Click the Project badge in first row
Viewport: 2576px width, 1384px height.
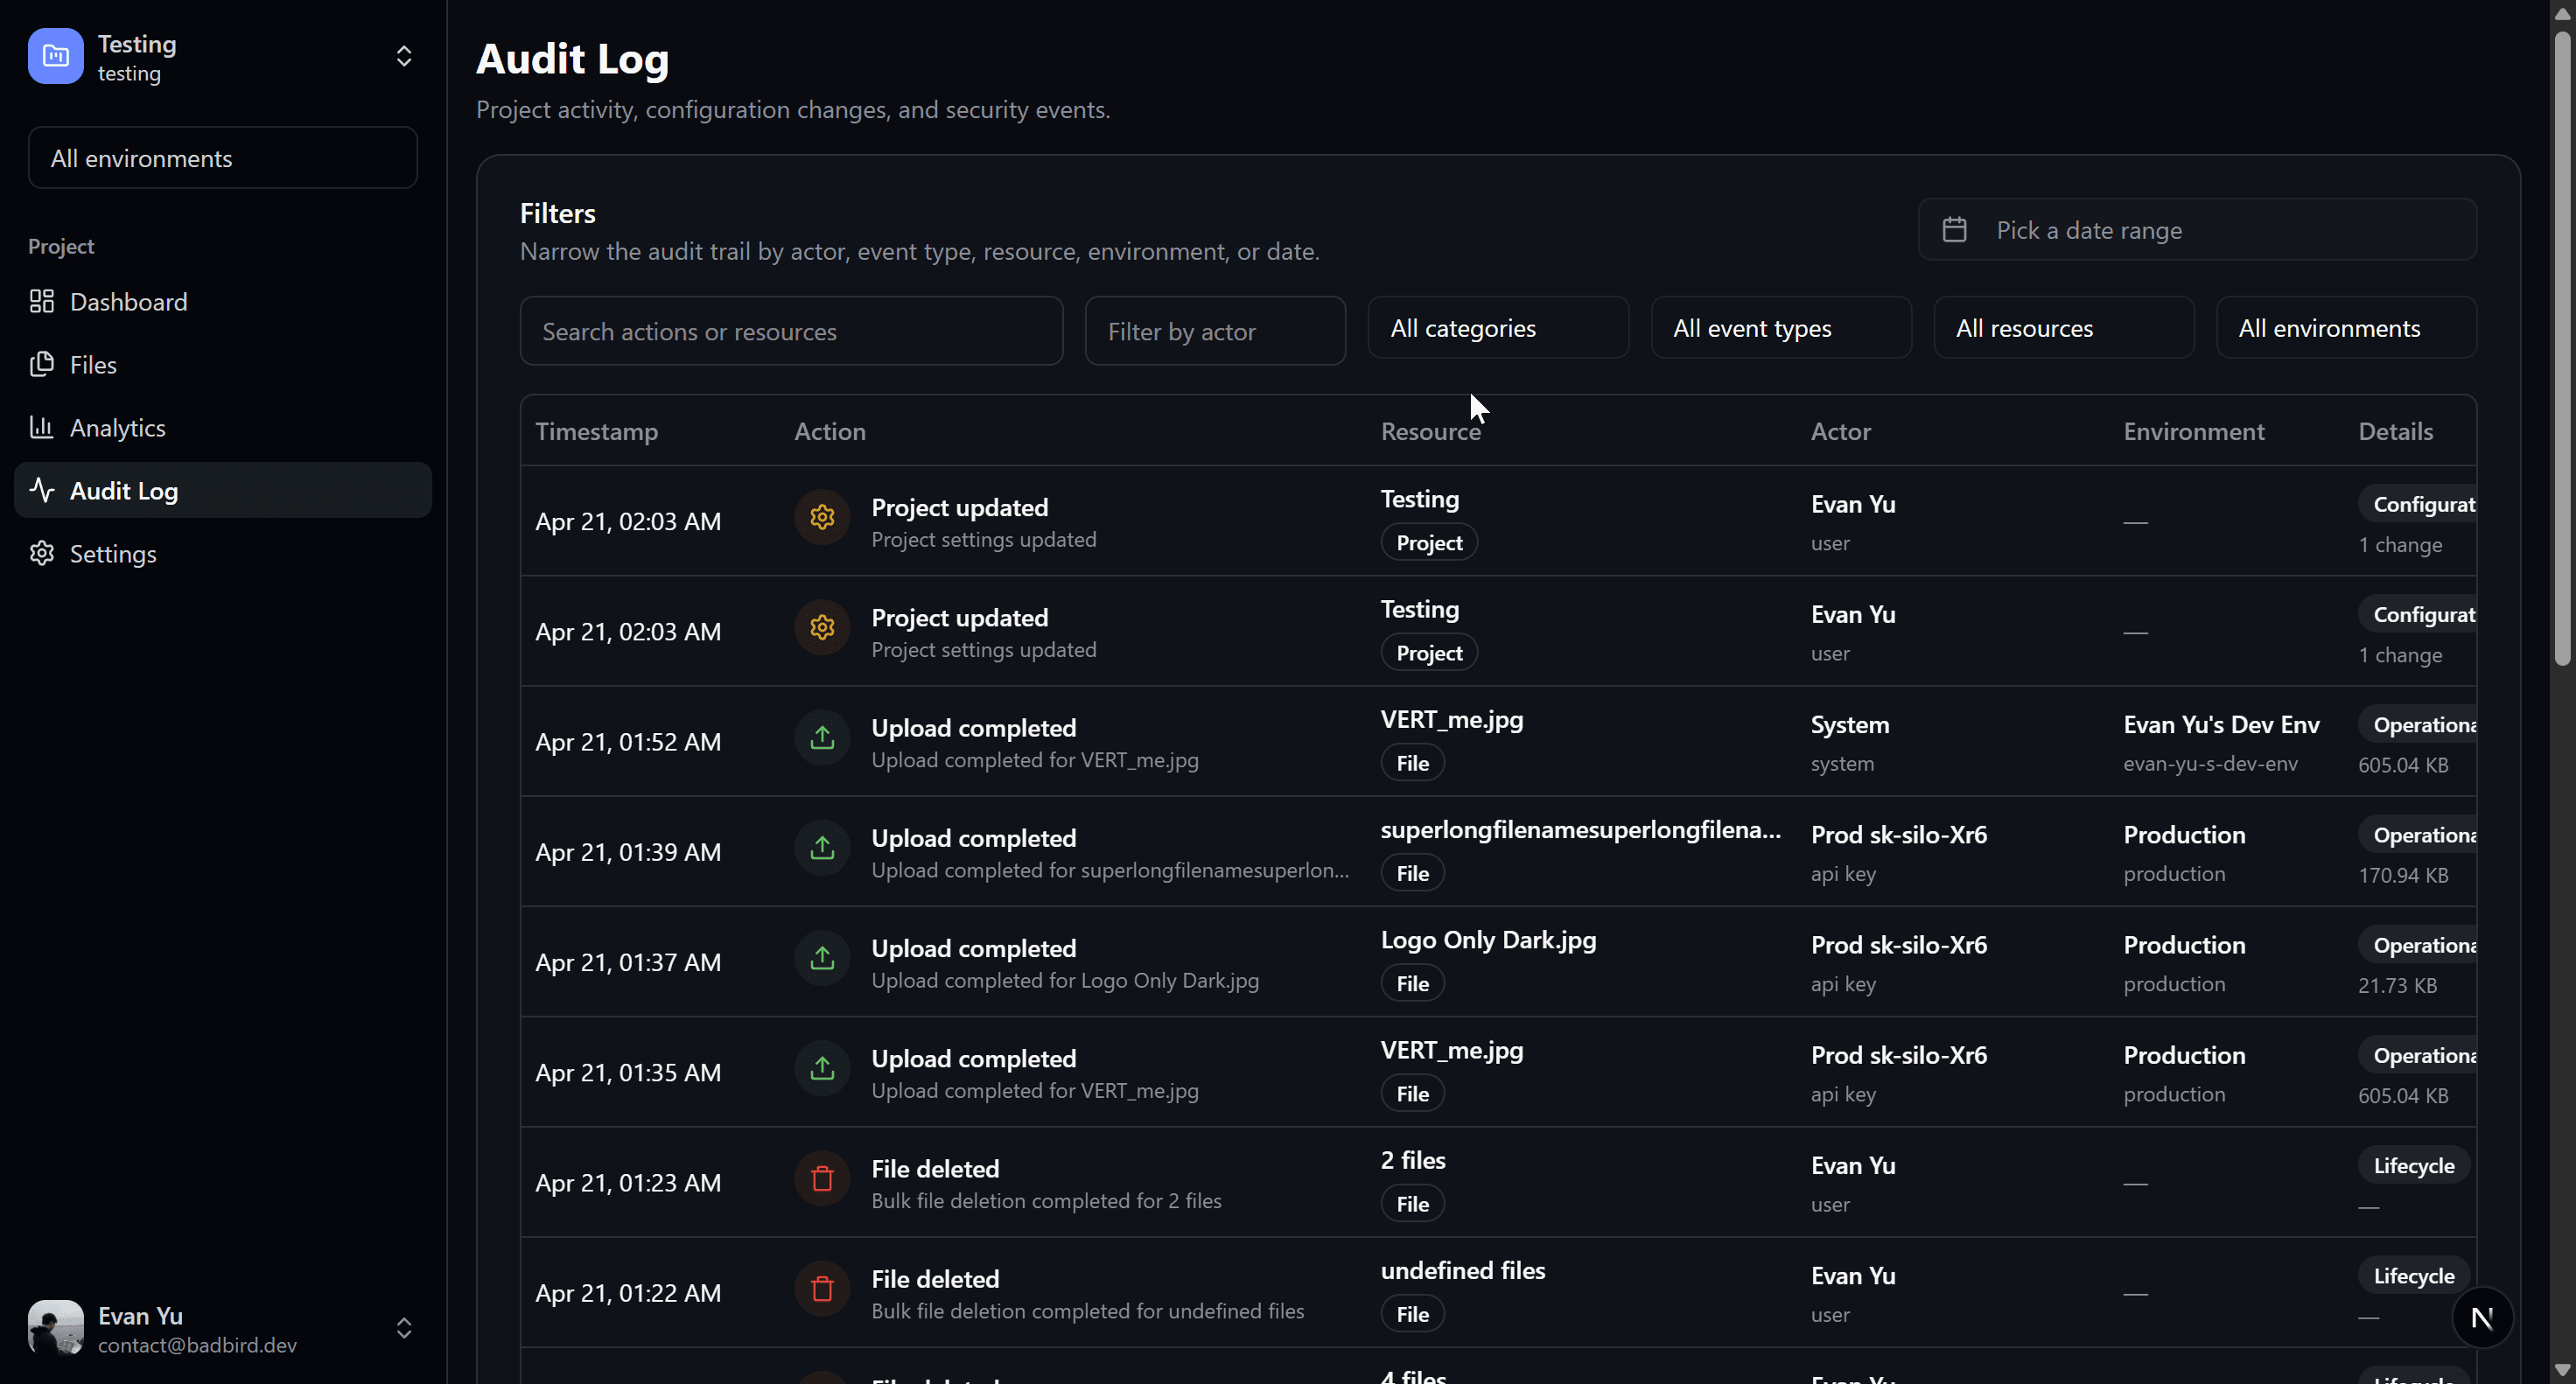(1429, 542)
